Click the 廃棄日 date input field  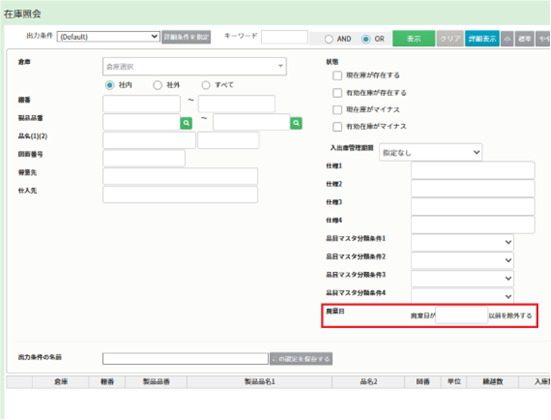pos(461,315)
